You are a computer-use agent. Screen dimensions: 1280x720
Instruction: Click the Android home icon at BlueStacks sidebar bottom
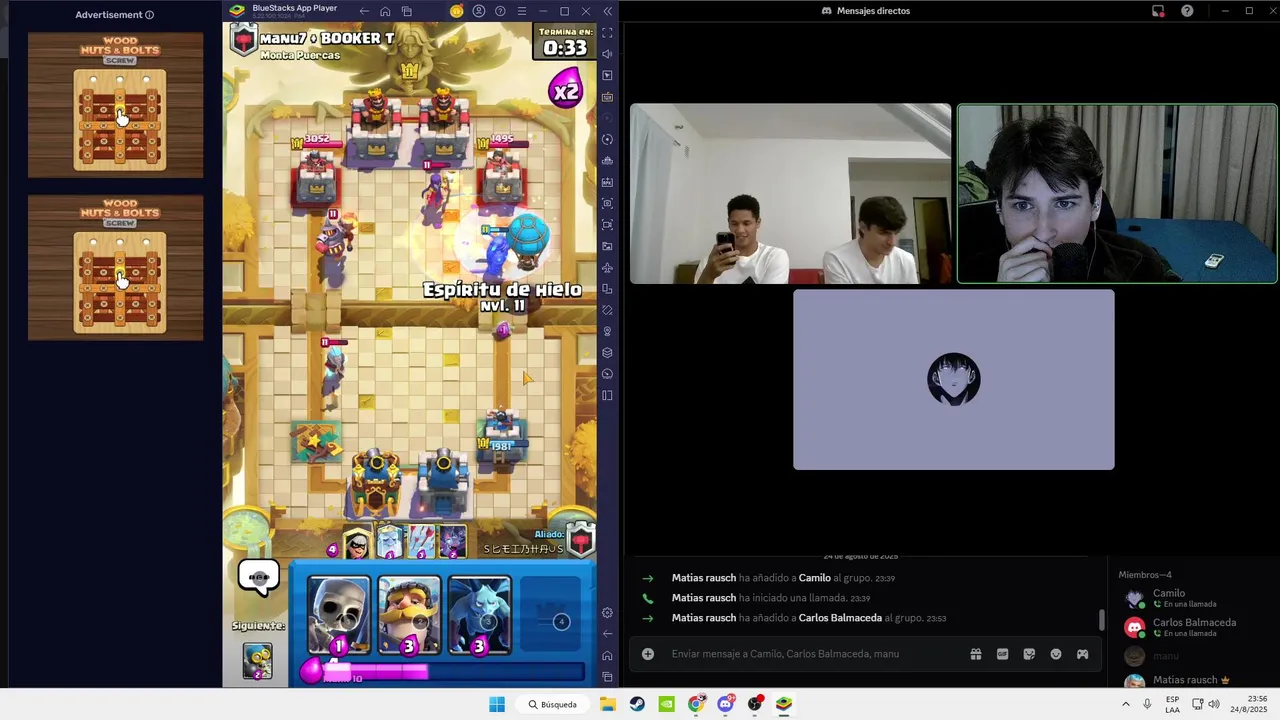point(607,655)
